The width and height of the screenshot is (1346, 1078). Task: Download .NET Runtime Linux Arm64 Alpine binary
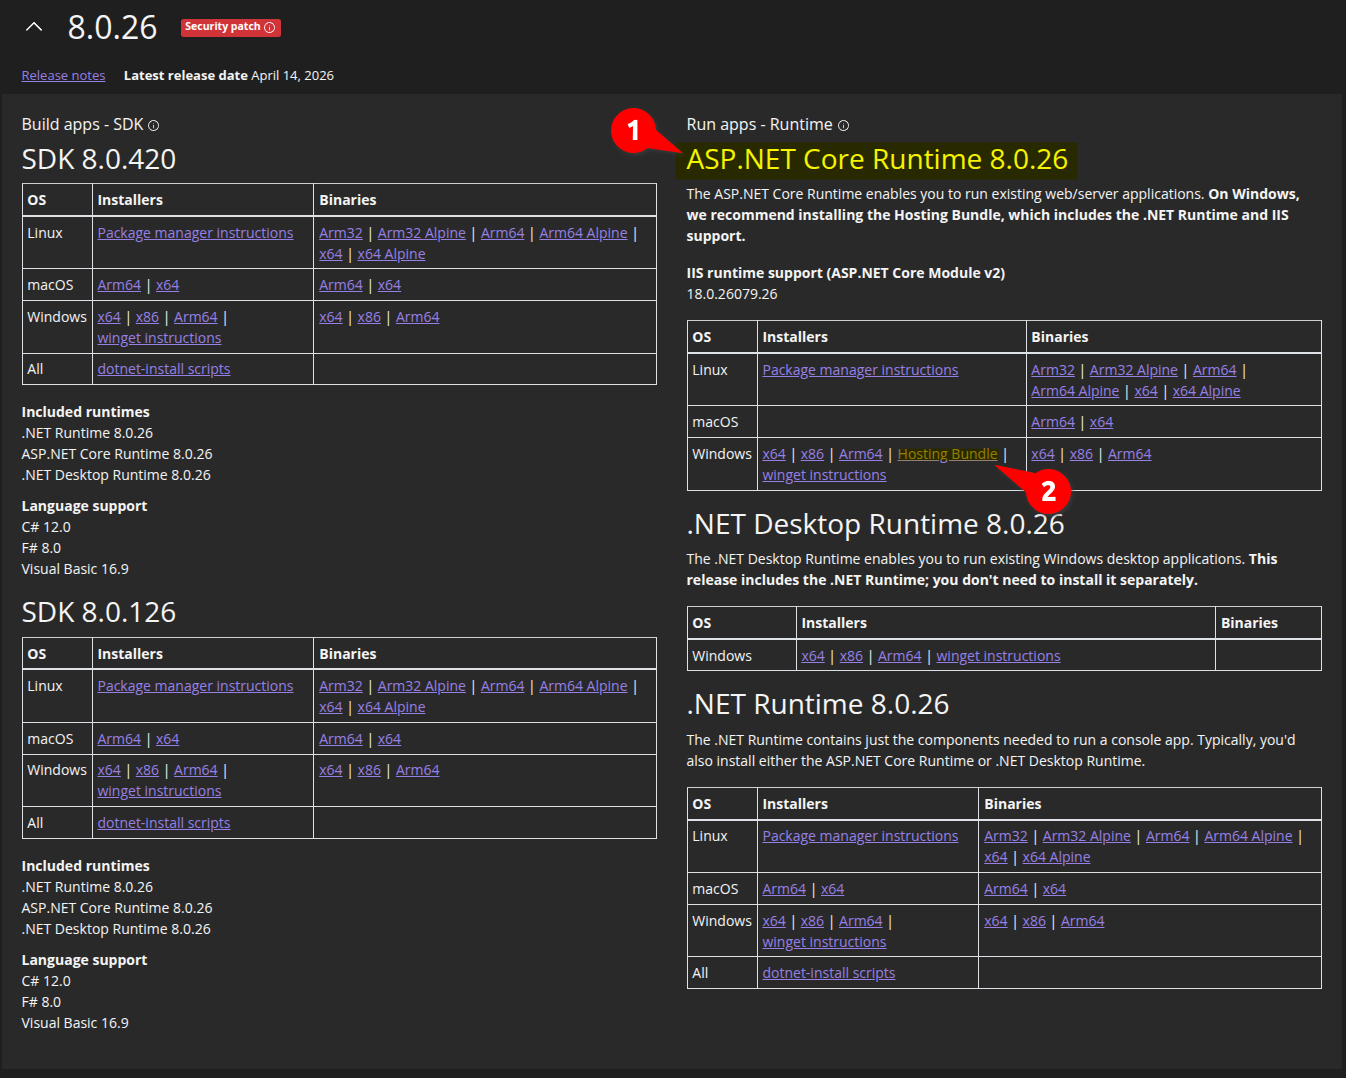[1248, 836]
